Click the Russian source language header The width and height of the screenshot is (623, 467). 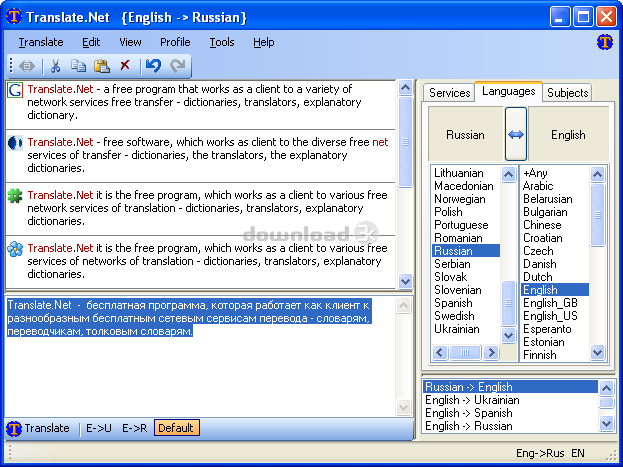click(x=466, y=134)
